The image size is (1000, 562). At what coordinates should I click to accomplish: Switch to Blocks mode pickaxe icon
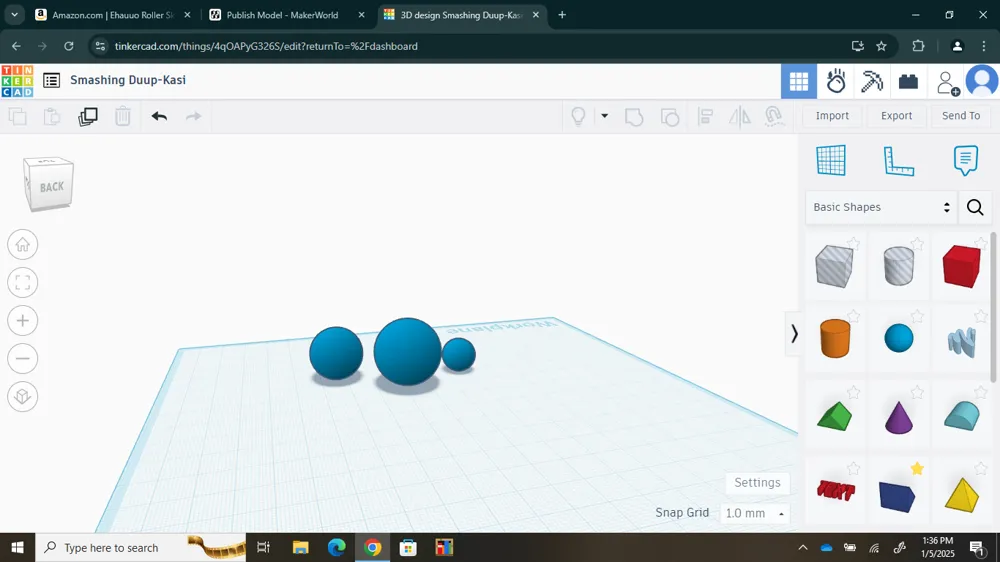pyautogui.click(x=872, y=82)
